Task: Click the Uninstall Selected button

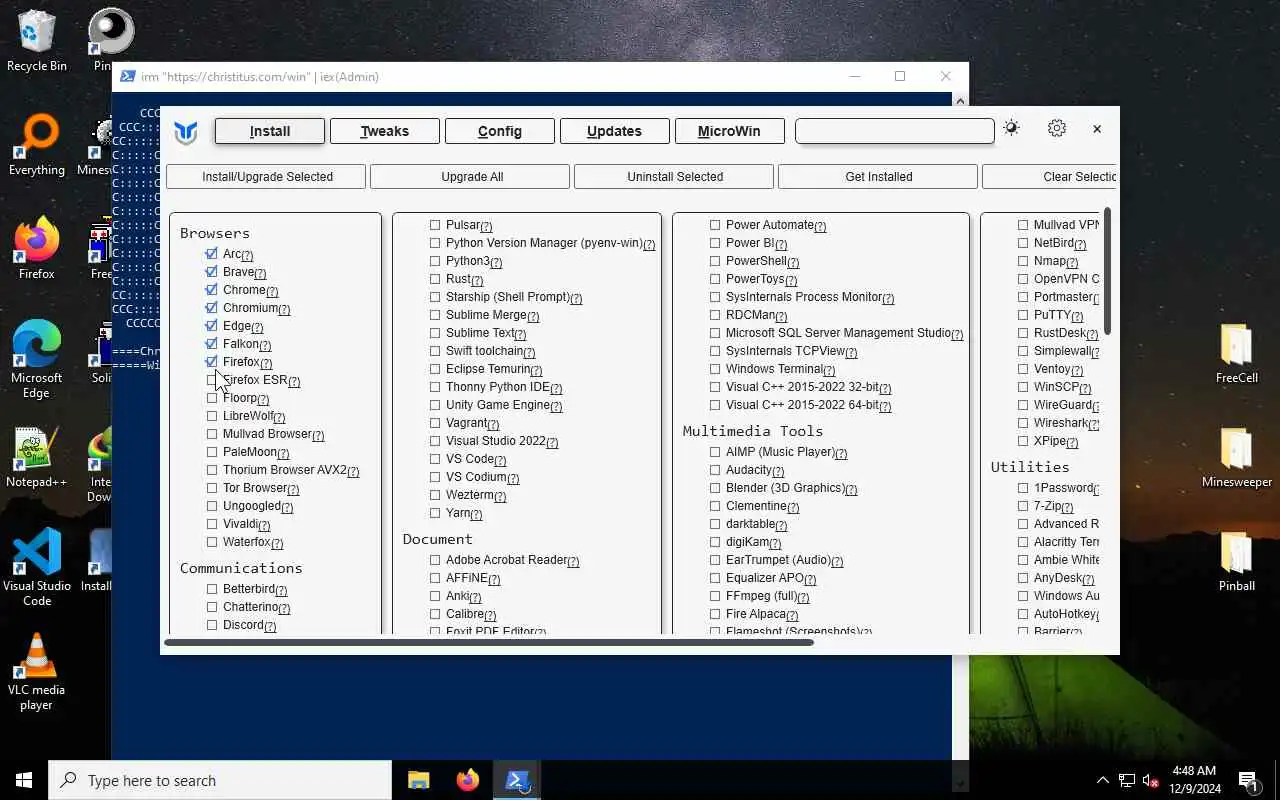Action: pos(675,177)
